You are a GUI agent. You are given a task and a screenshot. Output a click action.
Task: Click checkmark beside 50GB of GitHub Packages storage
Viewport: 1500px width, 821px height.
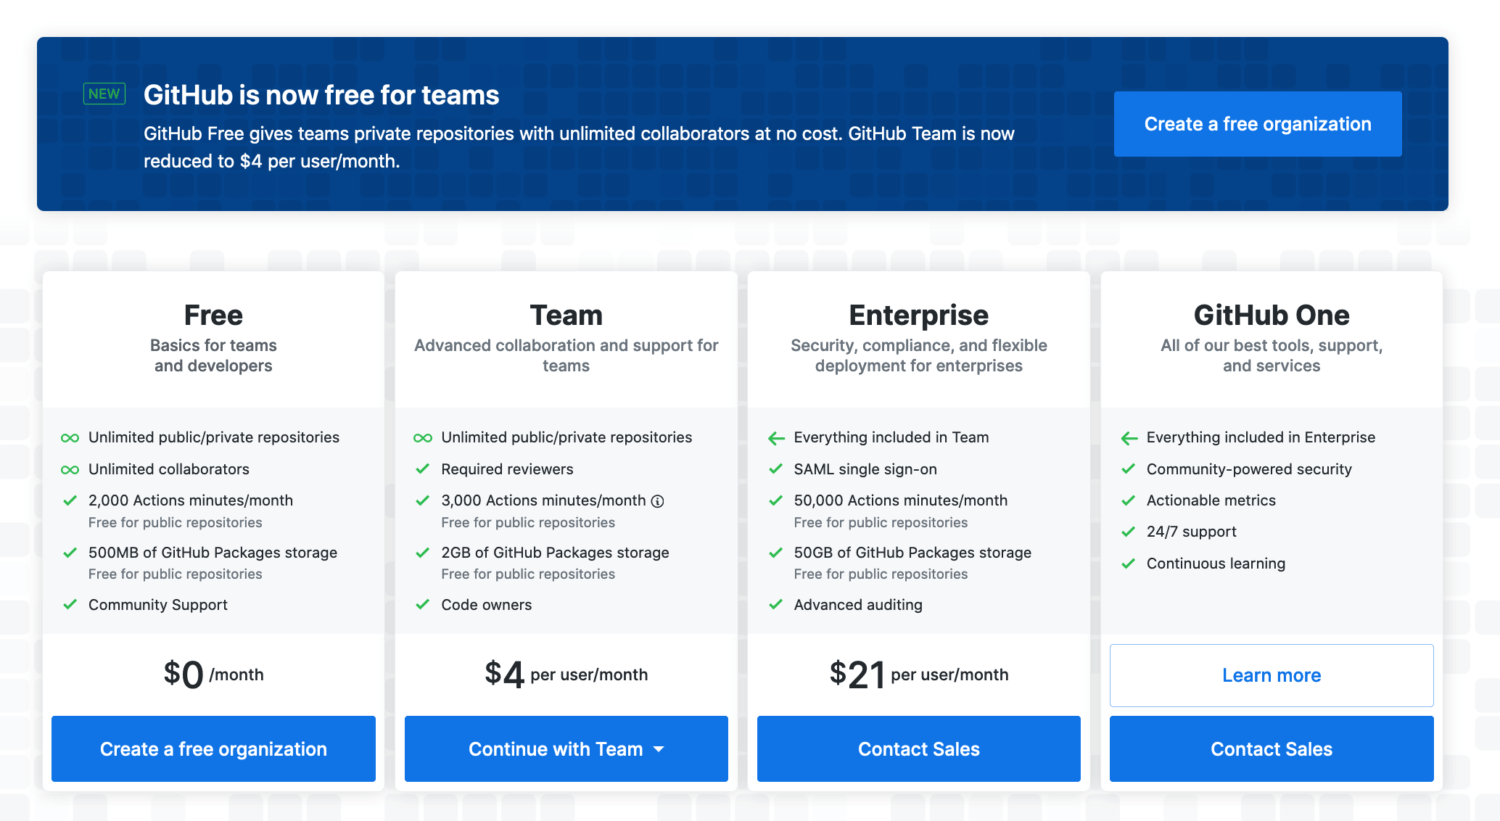click(776, 552)
